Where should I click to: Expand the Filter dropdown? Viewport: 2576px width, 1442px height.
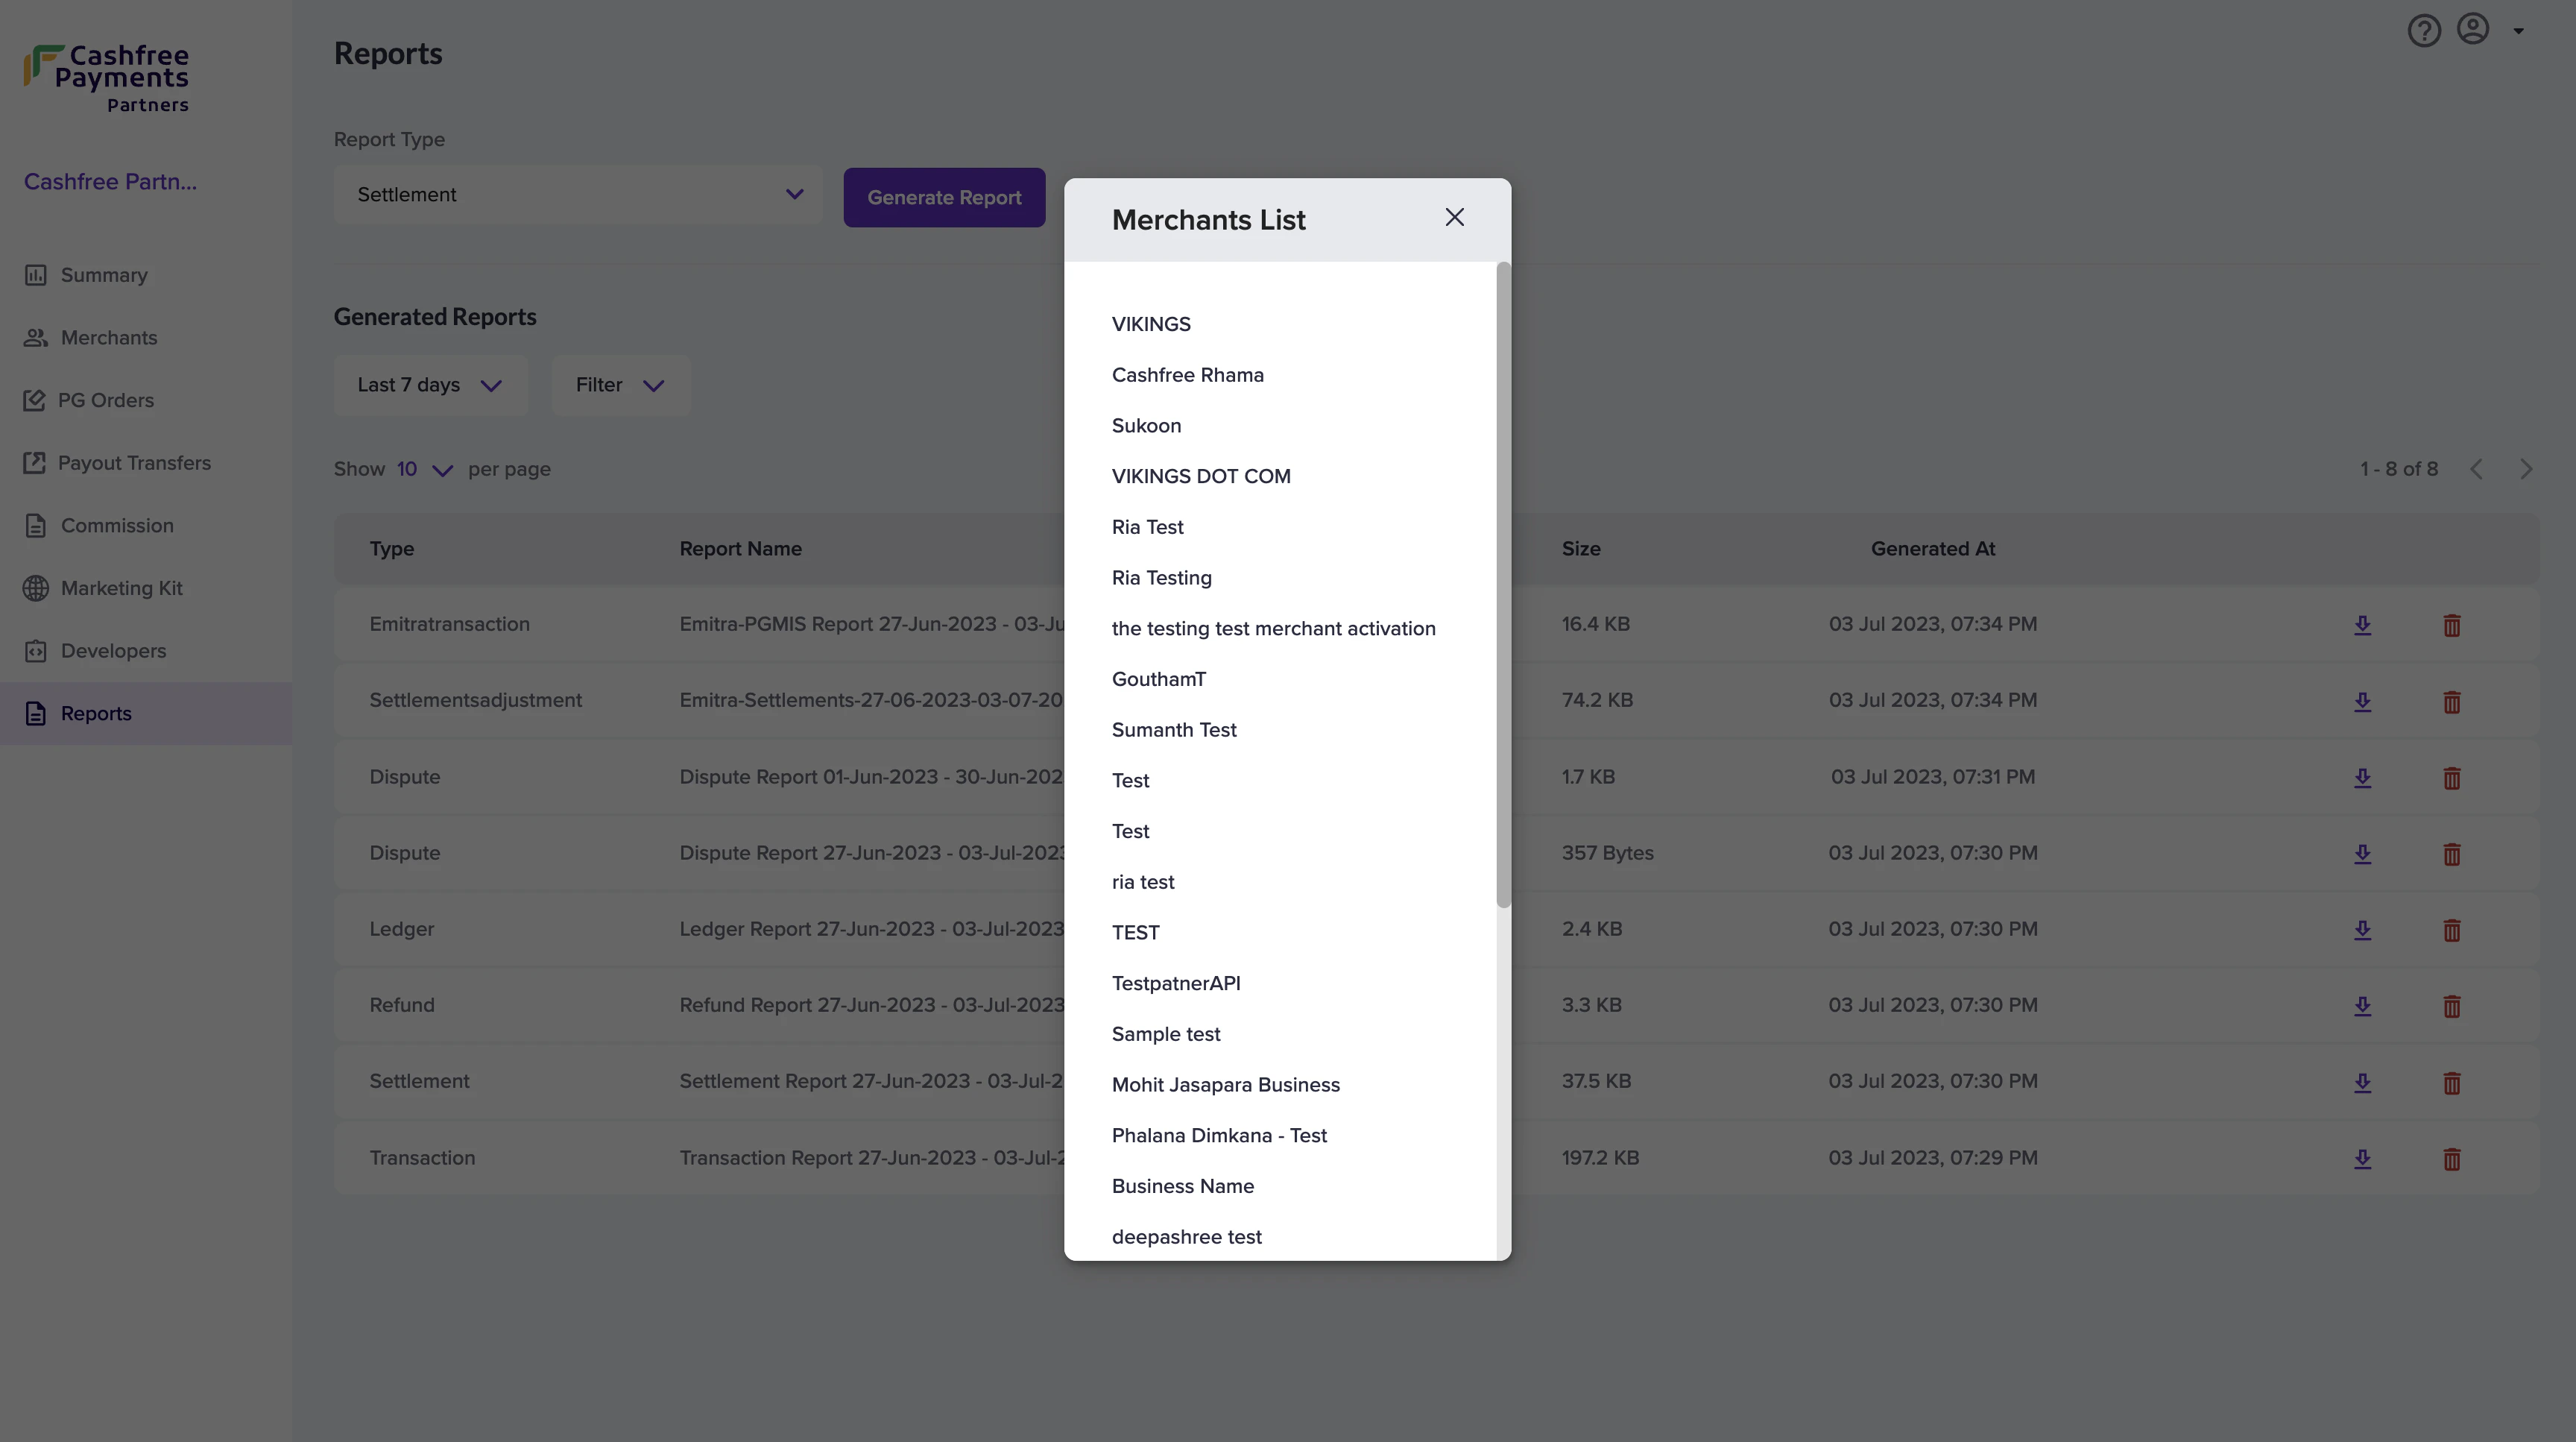click(x=620, y=386)
